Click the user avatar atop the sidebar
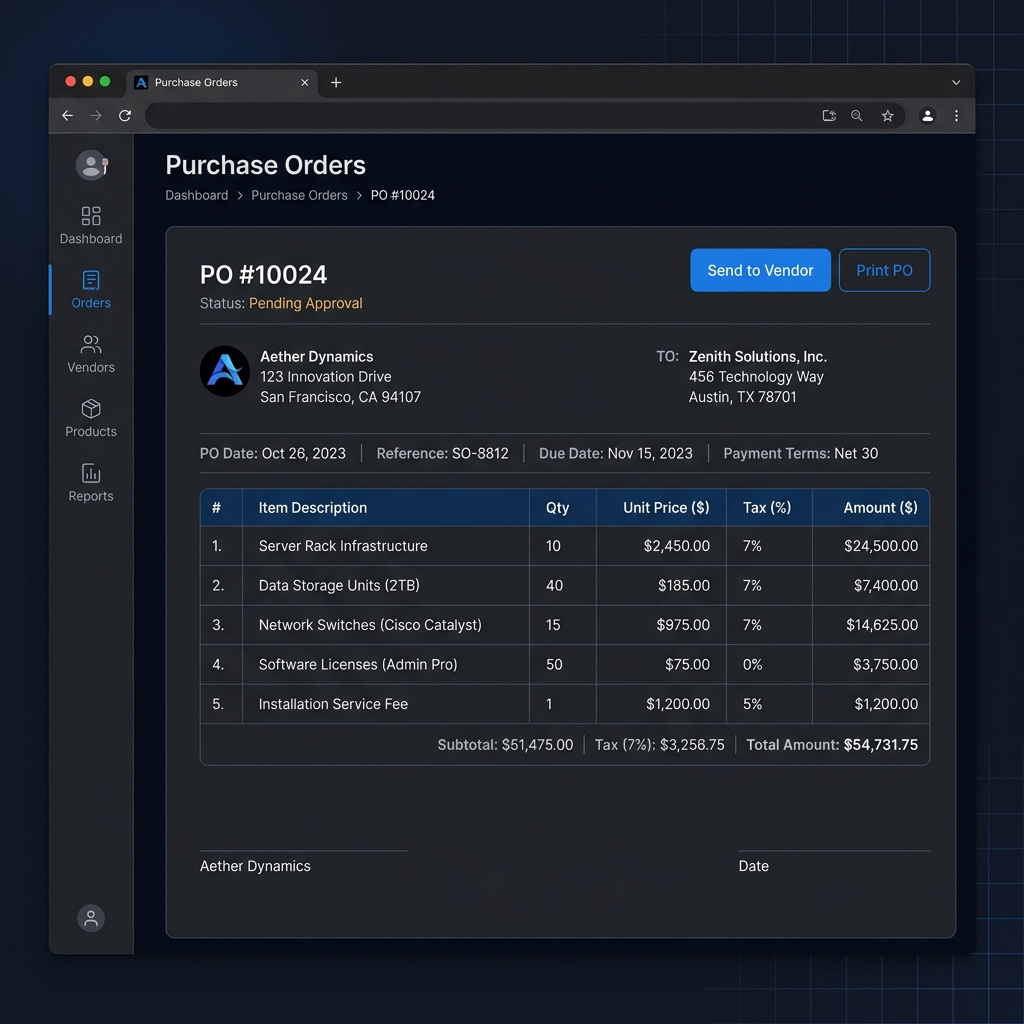 click(x=91, y=165)
